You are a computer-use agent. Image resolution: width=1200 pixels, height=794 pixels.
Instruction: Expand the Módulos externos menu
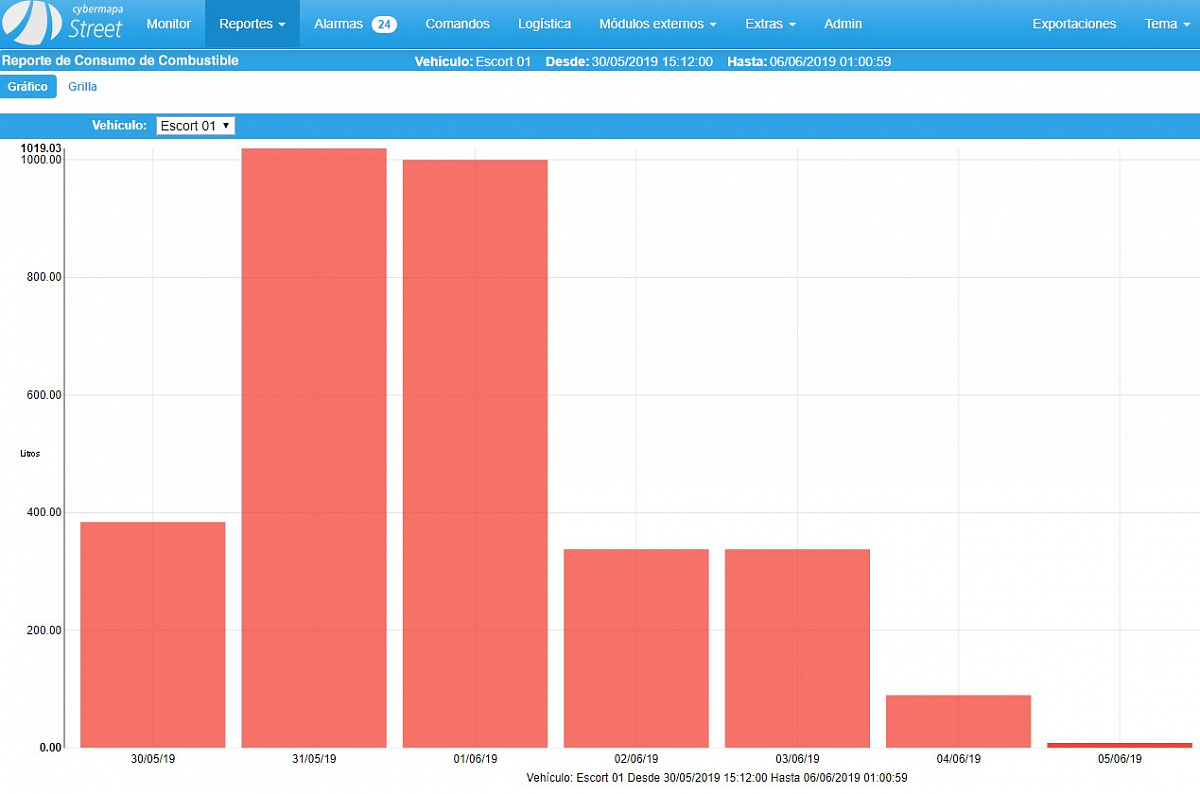pos(658,23)
